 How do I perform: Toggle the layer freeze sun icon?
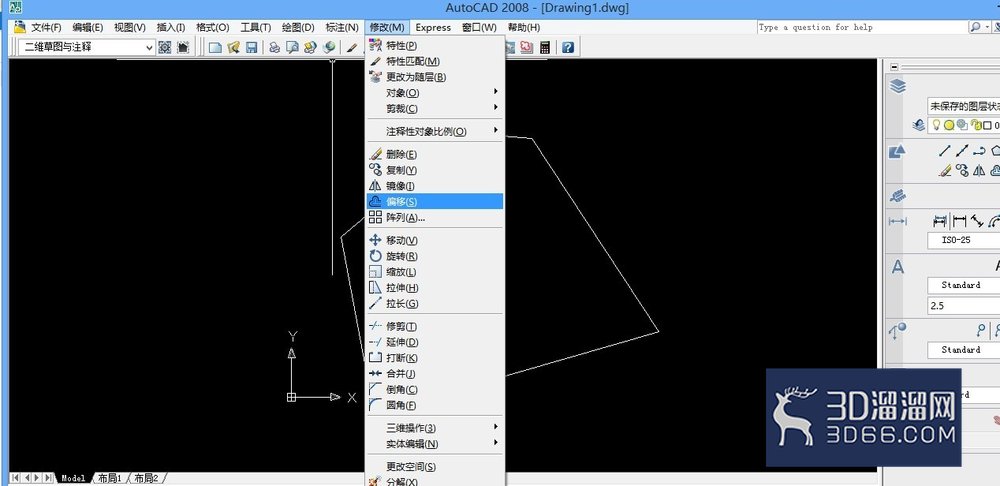[948, 125]
